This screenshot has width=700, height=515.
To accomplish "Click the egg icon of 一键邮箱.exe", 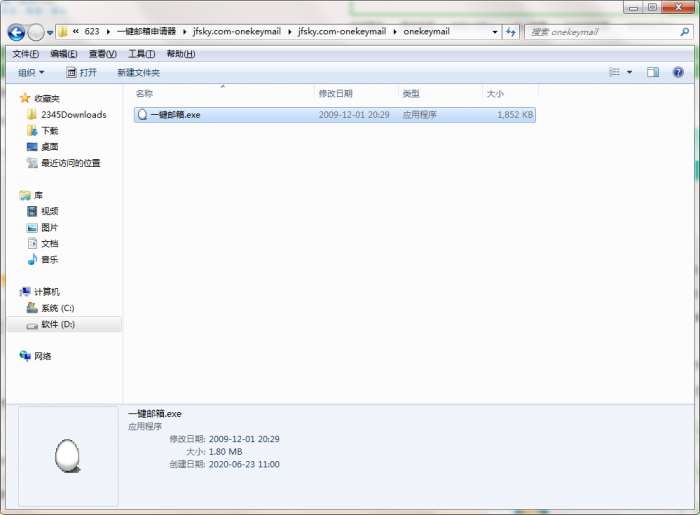I will click(142, 115).
